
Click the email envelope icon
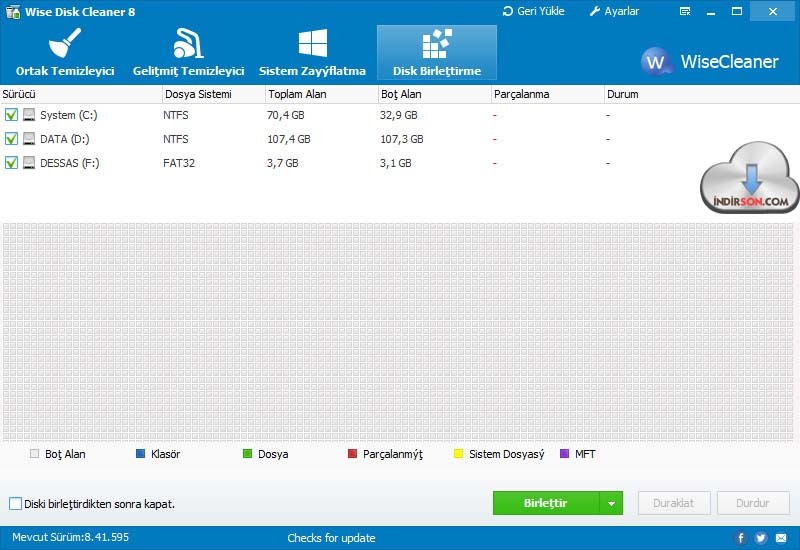click(781, 538)
